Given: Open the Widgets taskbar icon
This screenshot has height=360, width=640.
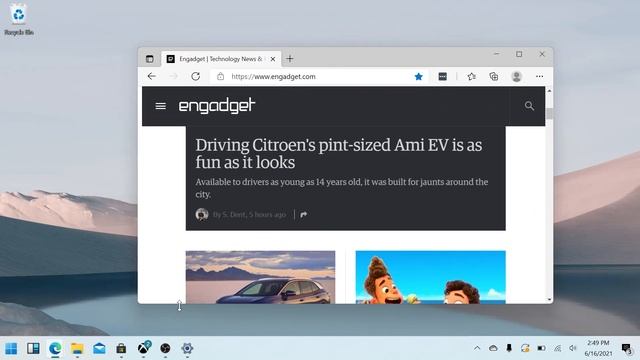Looking at the screenshot, I should click(33, 349).
